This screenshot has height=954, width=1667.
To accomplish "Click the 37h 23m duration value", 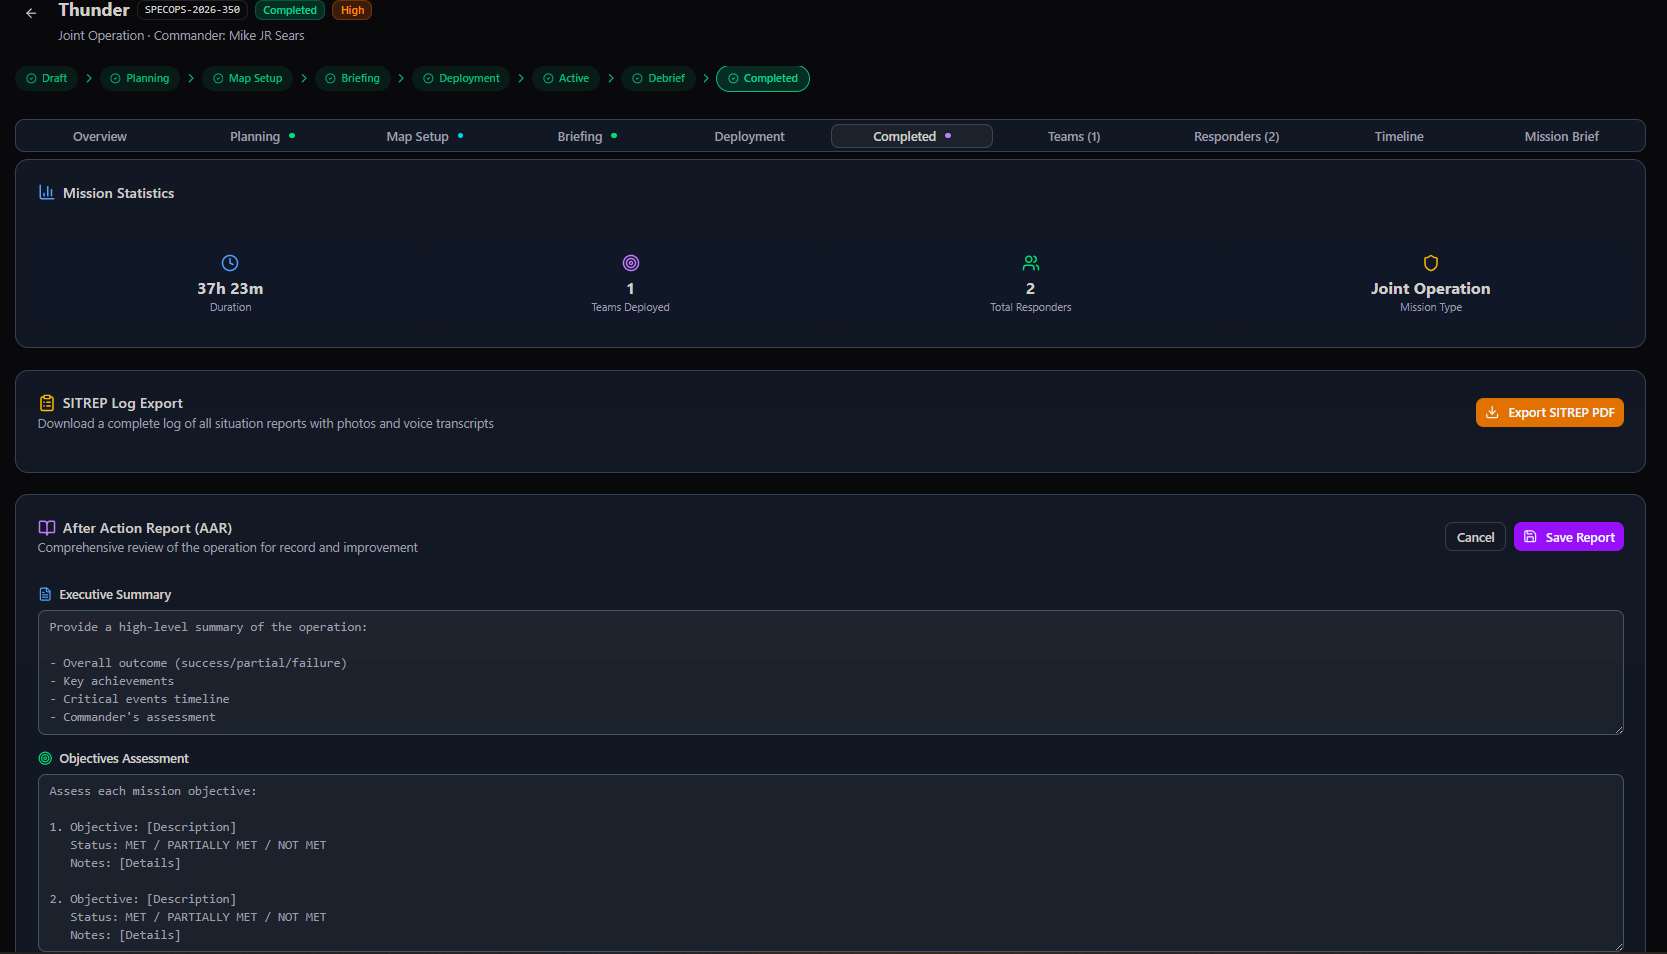I will pos(230,288).
